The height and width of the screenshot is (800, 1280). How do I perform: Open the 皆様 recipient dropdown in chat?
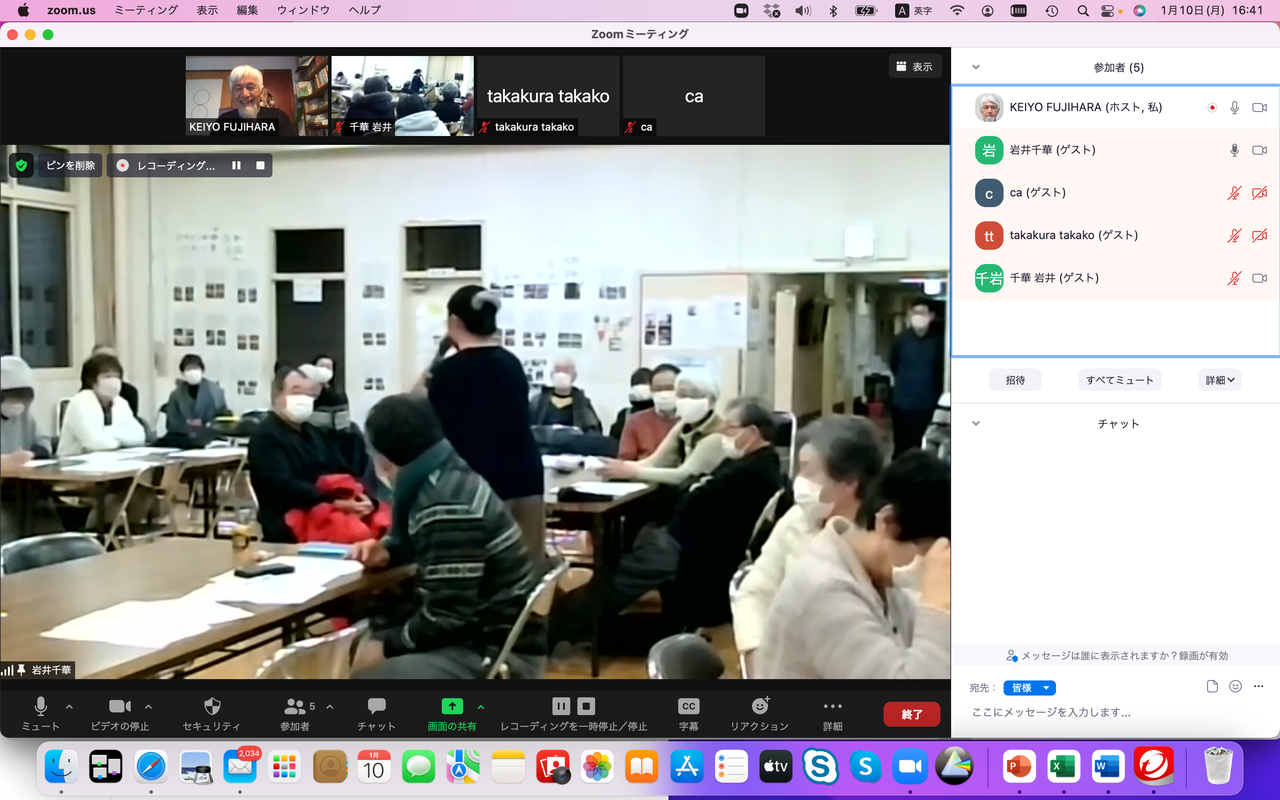click(1030, 688)
